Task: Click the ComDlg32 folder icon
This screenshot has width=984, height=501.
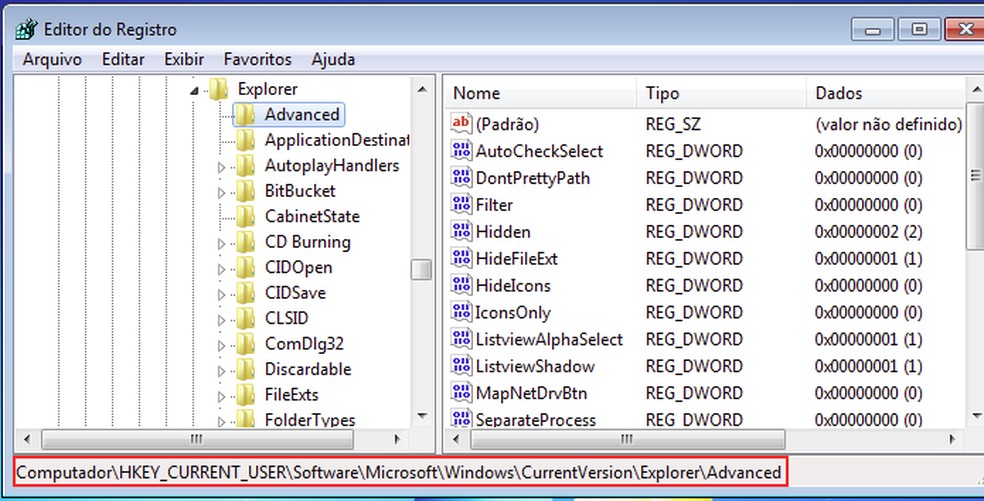Action: (245, 344)
